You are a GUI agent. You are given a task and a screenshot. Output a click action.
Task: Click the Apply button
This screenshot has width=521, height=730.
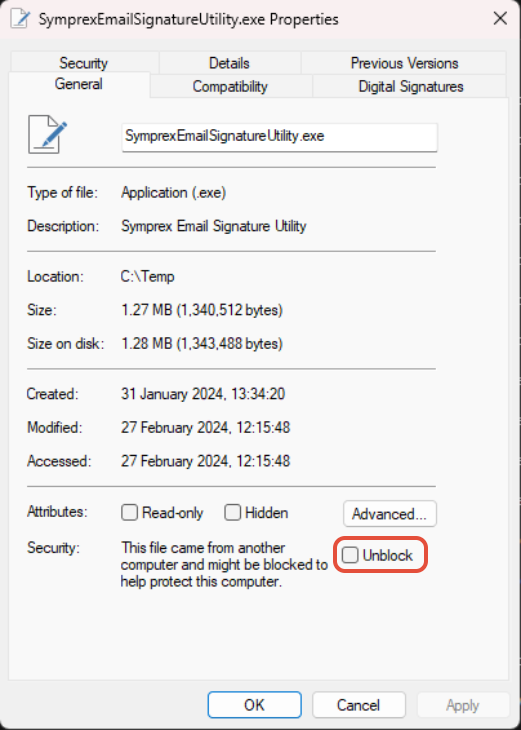pyautogui.click(x=463, y=705)
